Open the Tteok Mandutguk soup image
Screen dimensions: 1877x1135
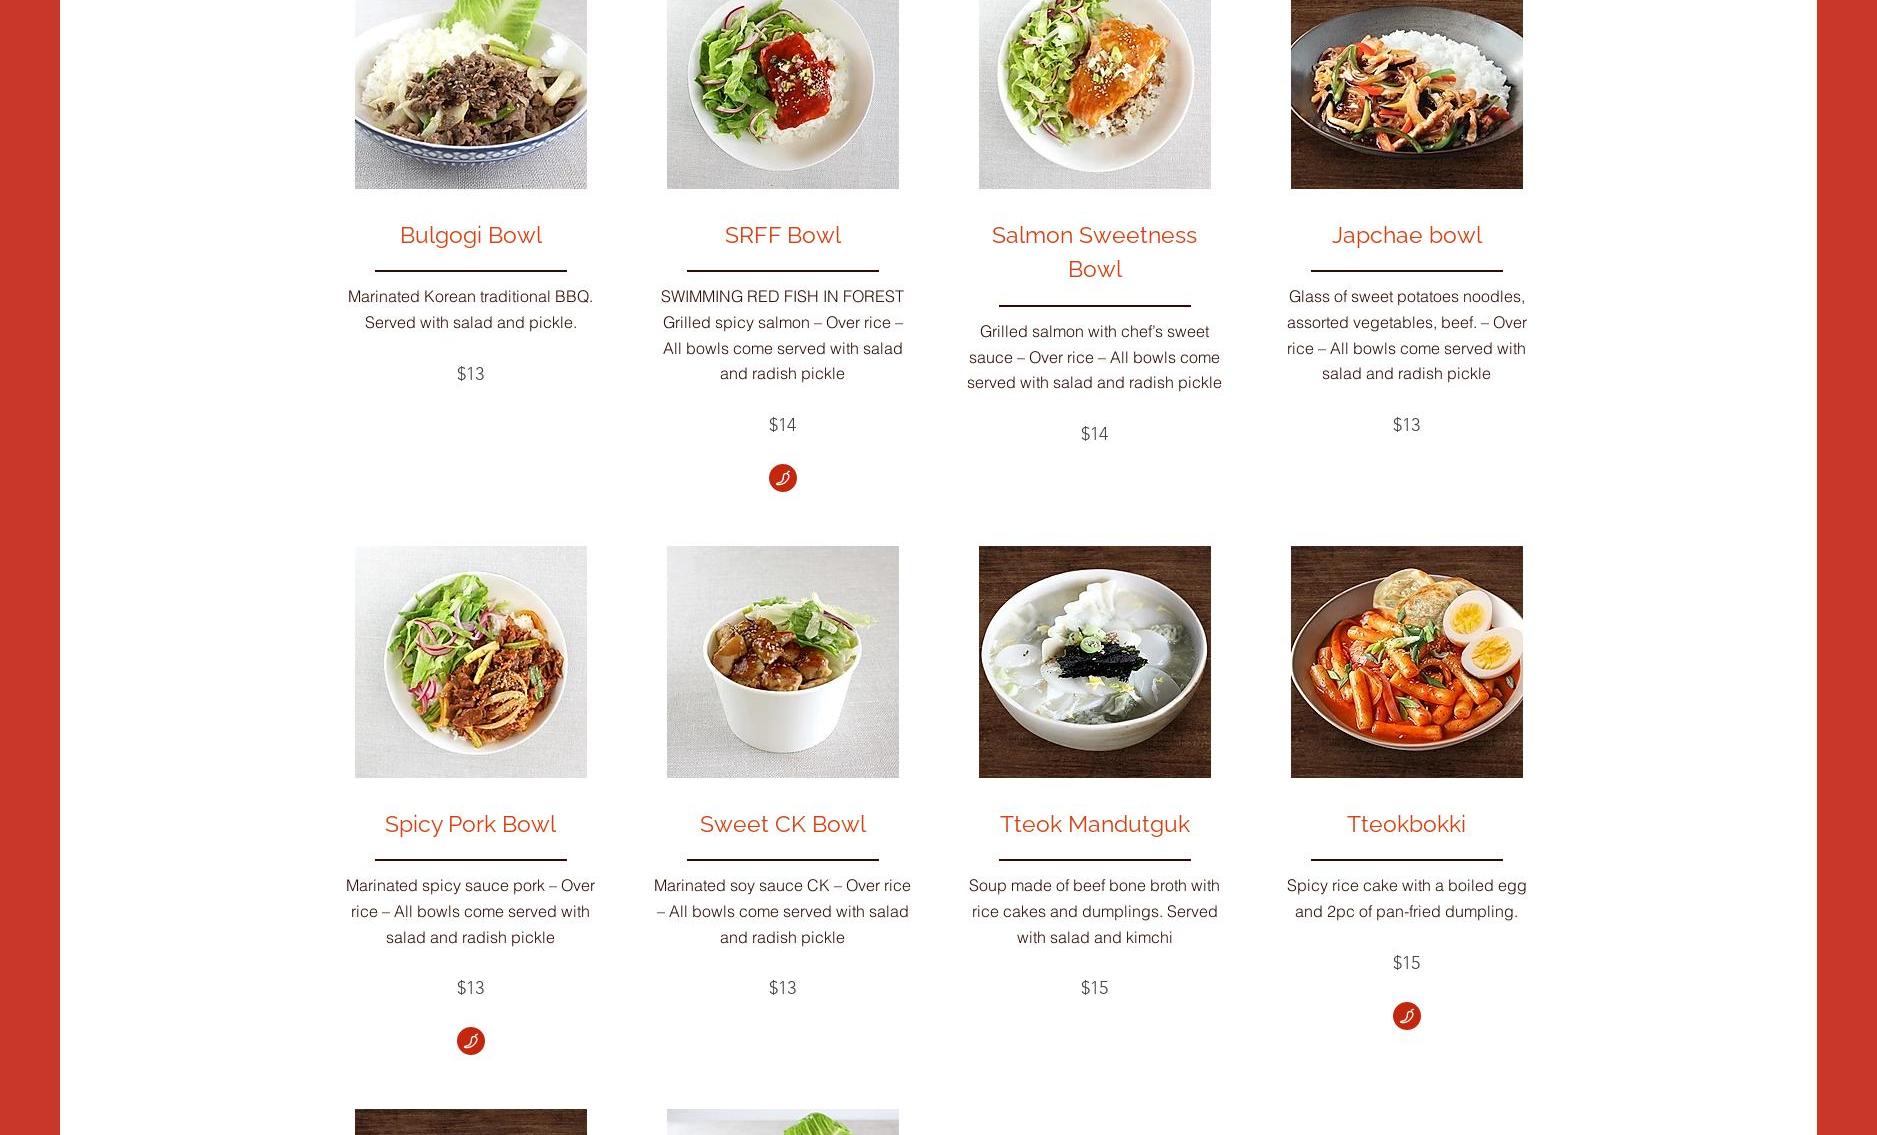[1094, 662]
